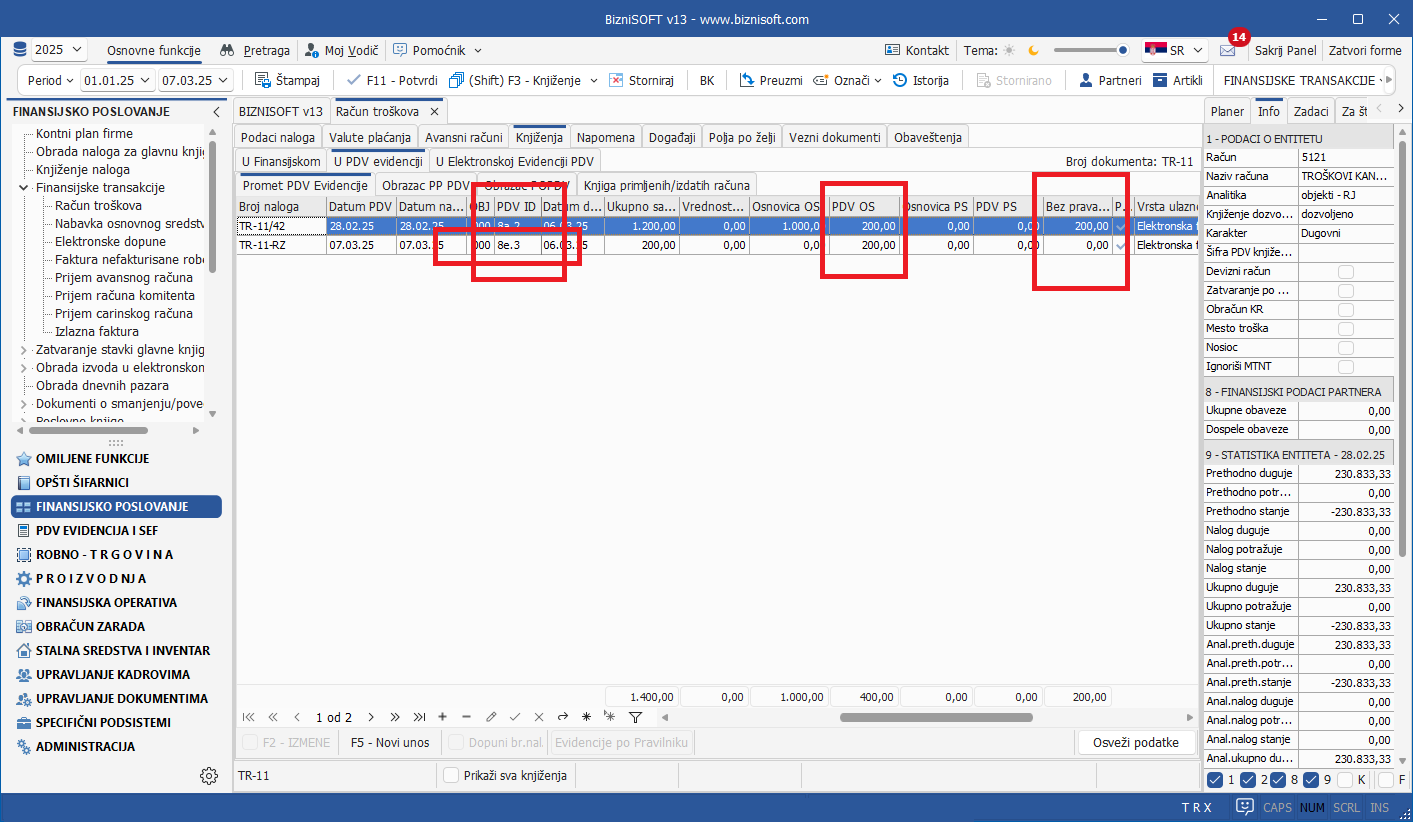Expand Zatvaranje stavki glavne knjige tree node
This screenshot has height=822, width=1413.
pos(24,350)
